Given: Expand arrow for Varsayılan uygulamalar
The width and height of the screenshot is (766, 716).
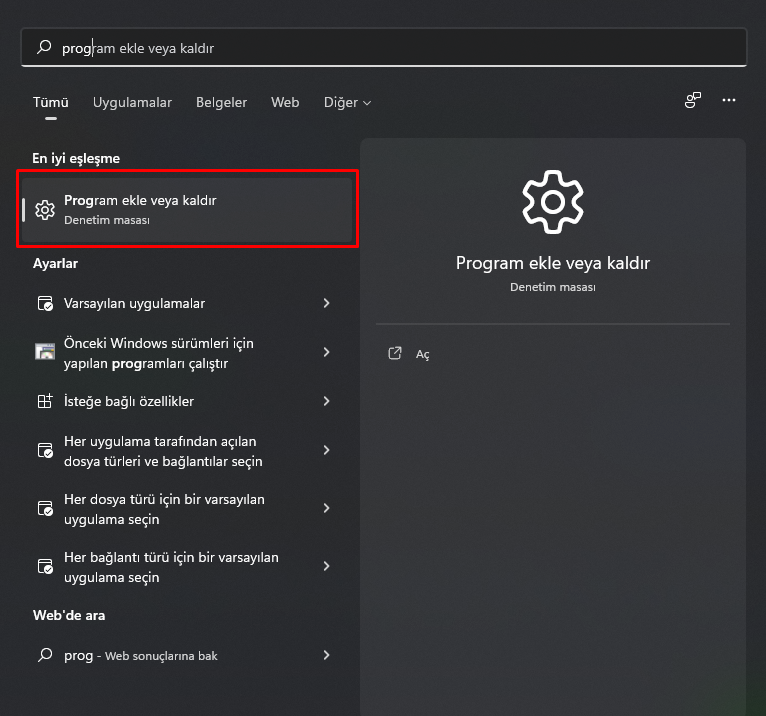Looking at the screenshot, I should 326,303.
